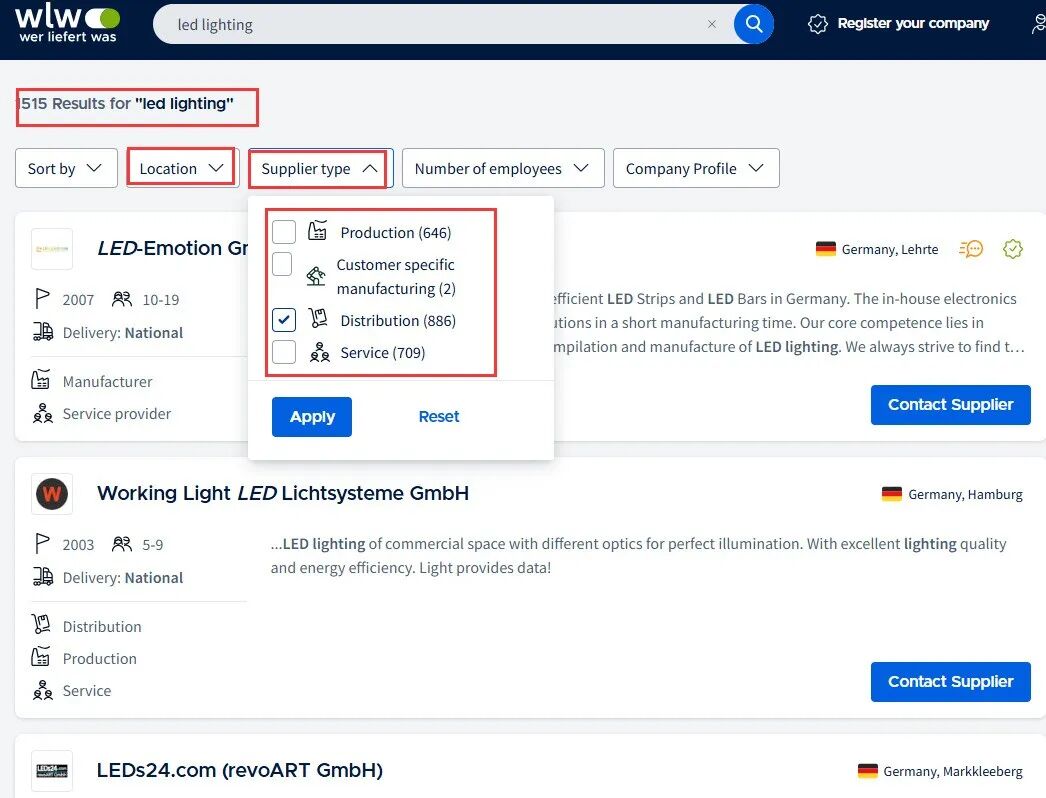Screen dimensions: 1046x798
Task: Open the Sort by dropdown
Action: [65, 169]
